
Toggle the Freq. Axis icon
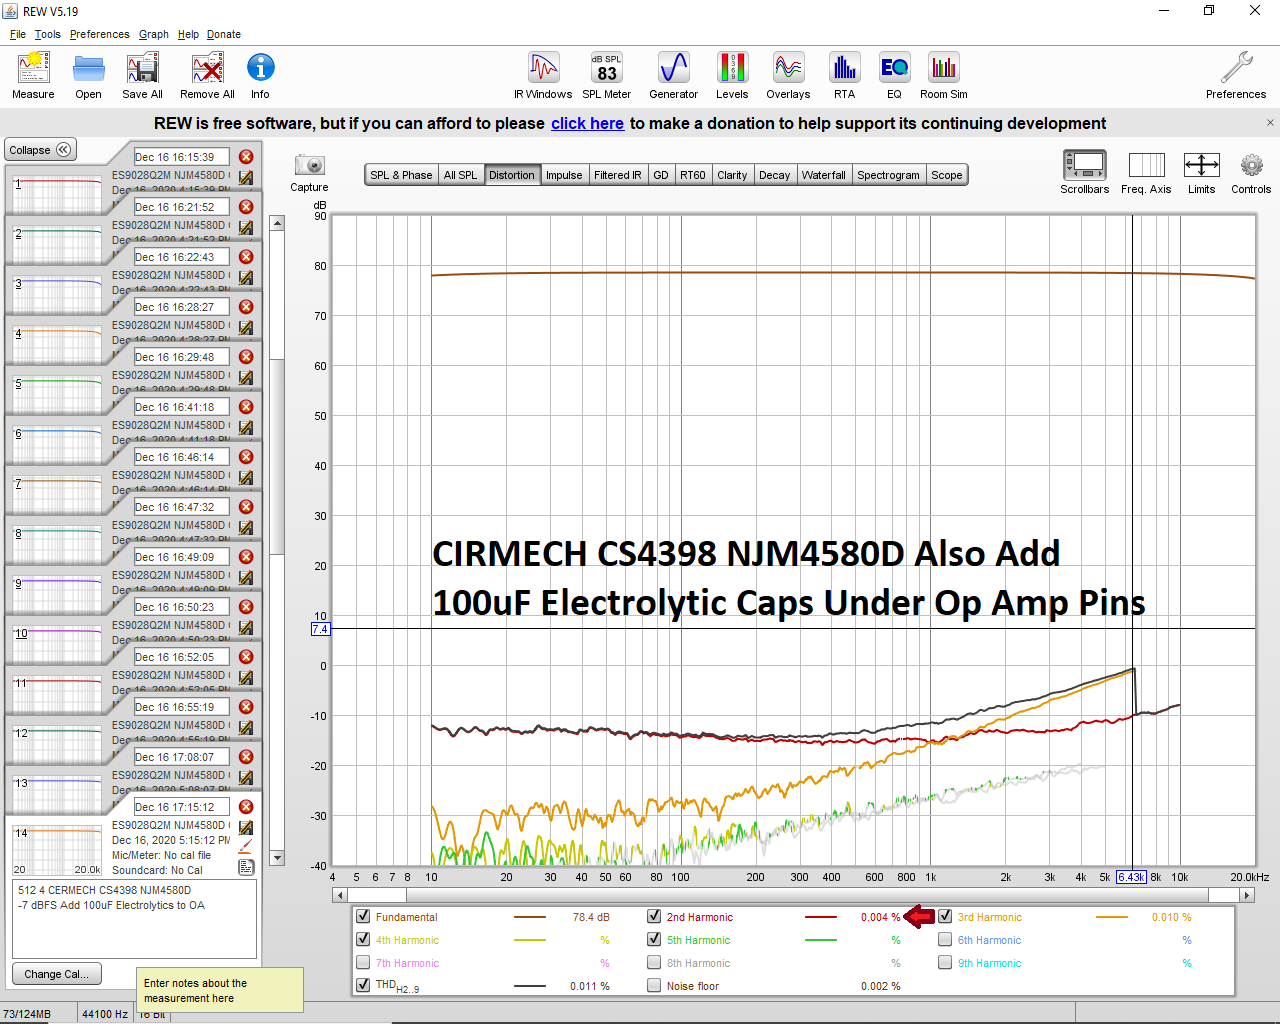[1146, 165]
